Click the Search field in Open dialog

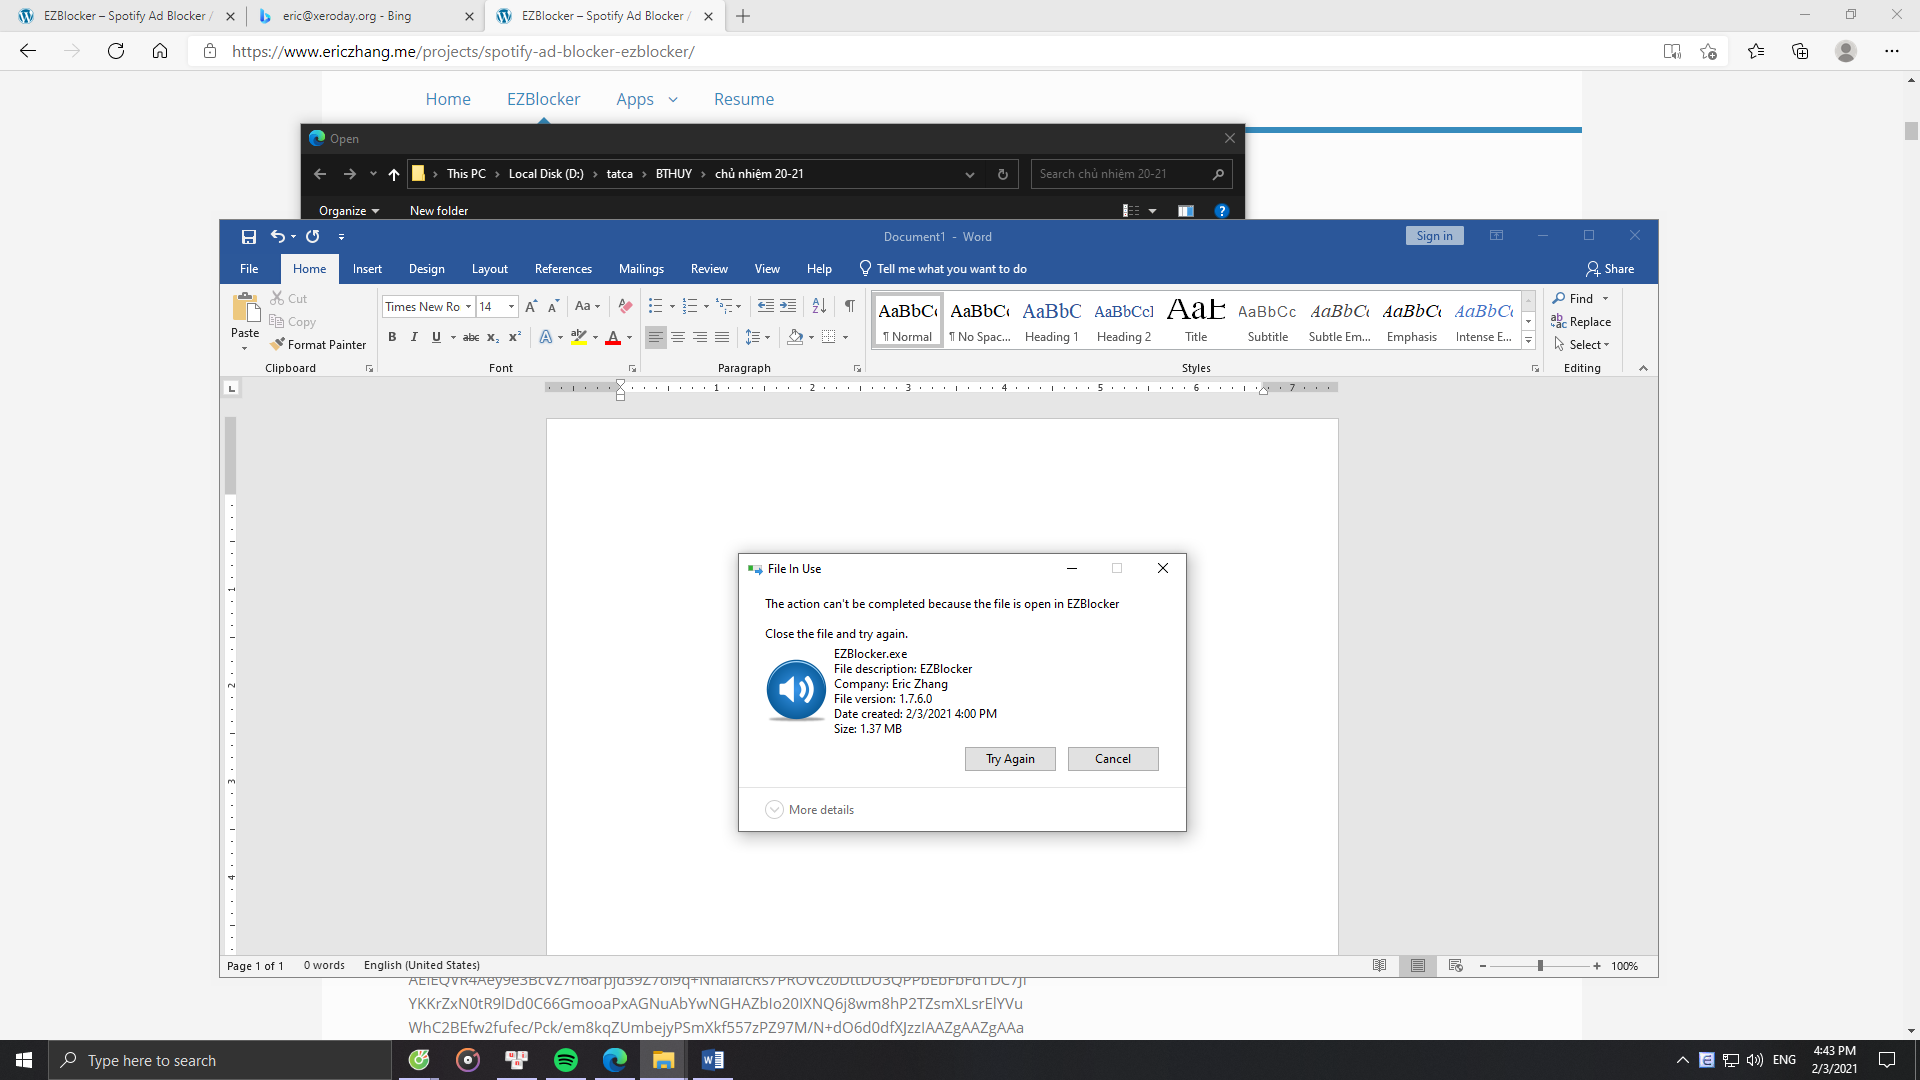tap(1131, 174)
